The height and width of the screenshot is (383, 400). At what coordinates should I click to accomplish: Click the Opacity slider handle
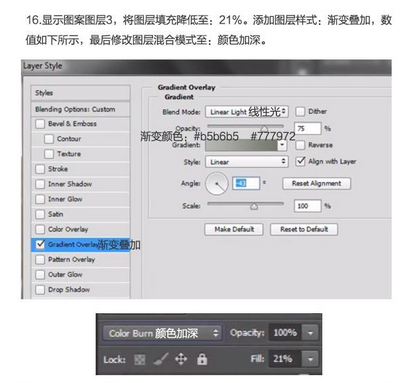(x=264, y=129)
